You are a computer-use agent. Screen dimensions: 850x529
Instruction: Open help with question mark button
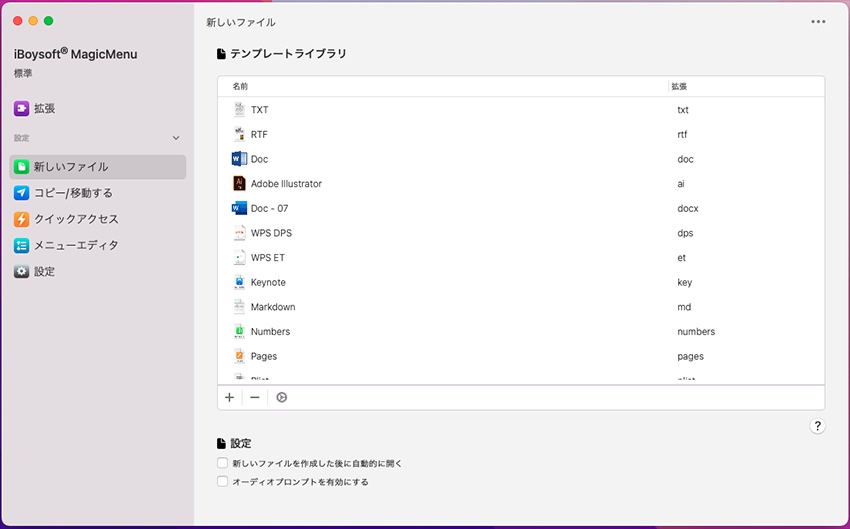click(x=817, y=426)
